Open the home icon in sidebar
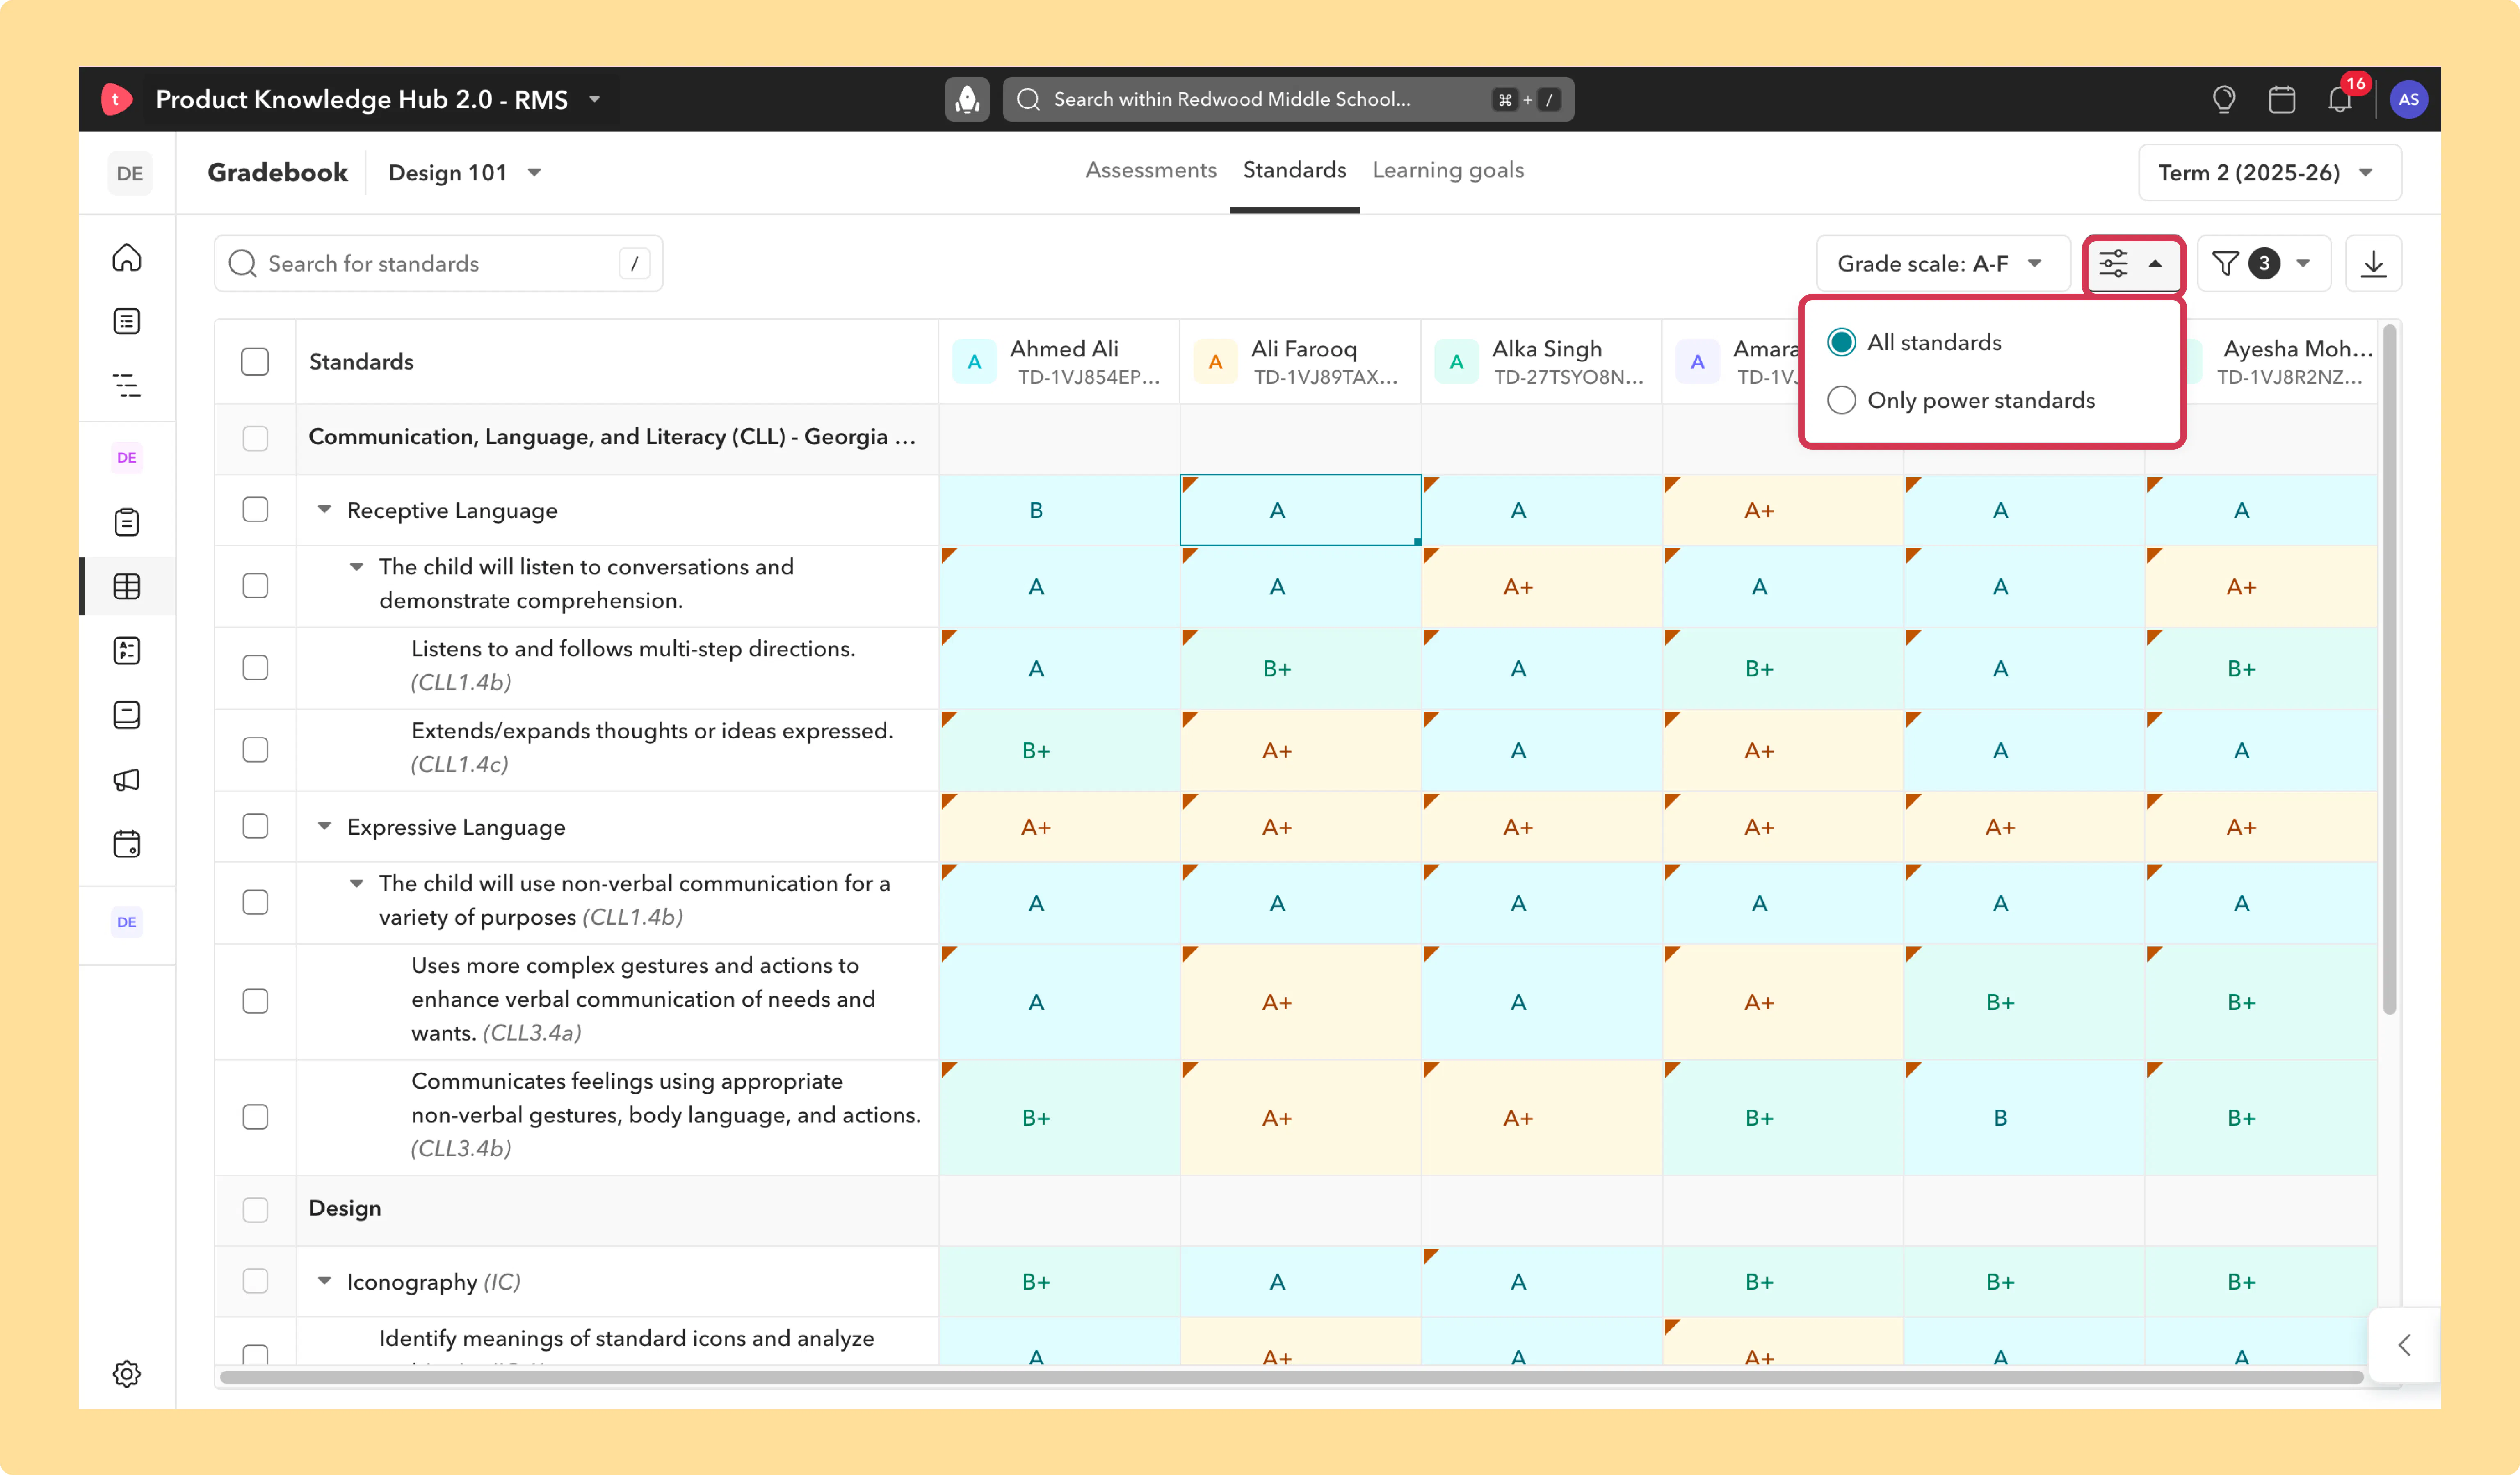2520x1475 pixels. click(127, 258)
